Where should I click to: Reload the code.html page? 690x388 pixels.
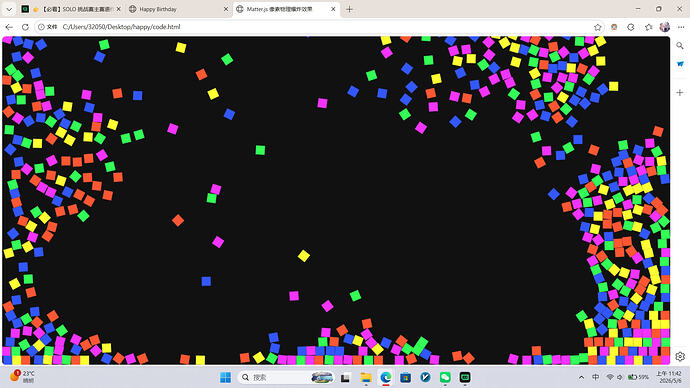click(25, 27)
